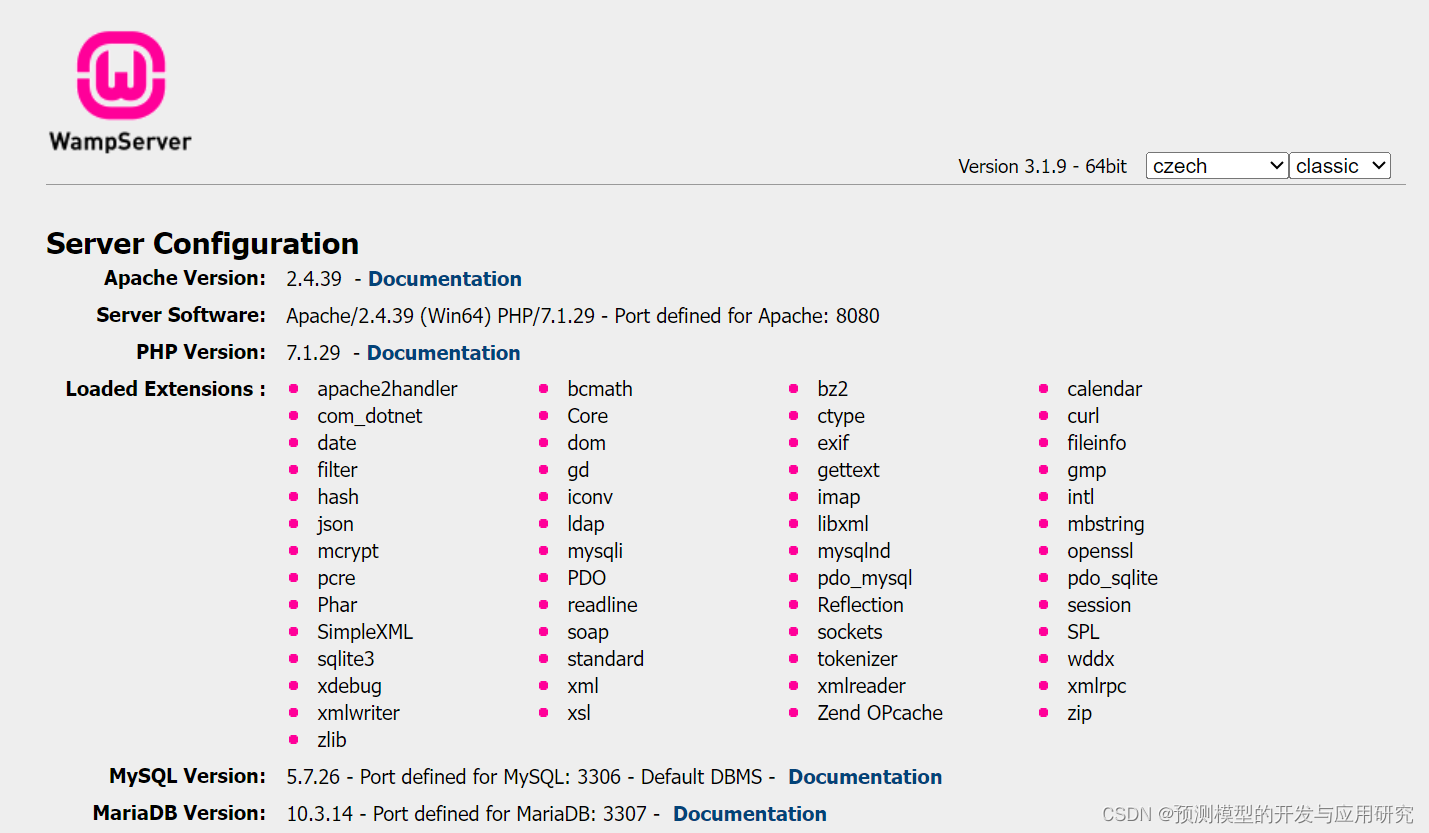Image resolution: width=1429 pixels, height=833 pixels.
Task: Open MySQL Version Documentation link
Action: [865, 777]
